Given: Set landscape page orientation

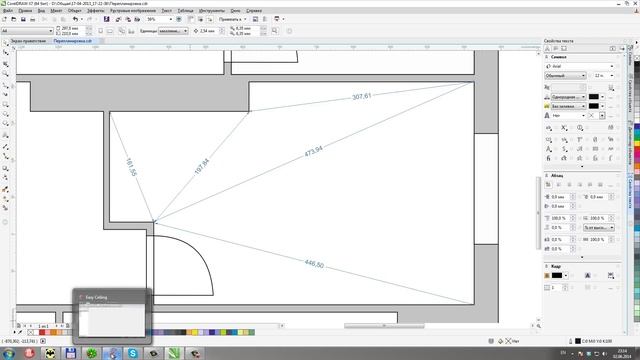Looking at the screenshot, I should 110,31.
